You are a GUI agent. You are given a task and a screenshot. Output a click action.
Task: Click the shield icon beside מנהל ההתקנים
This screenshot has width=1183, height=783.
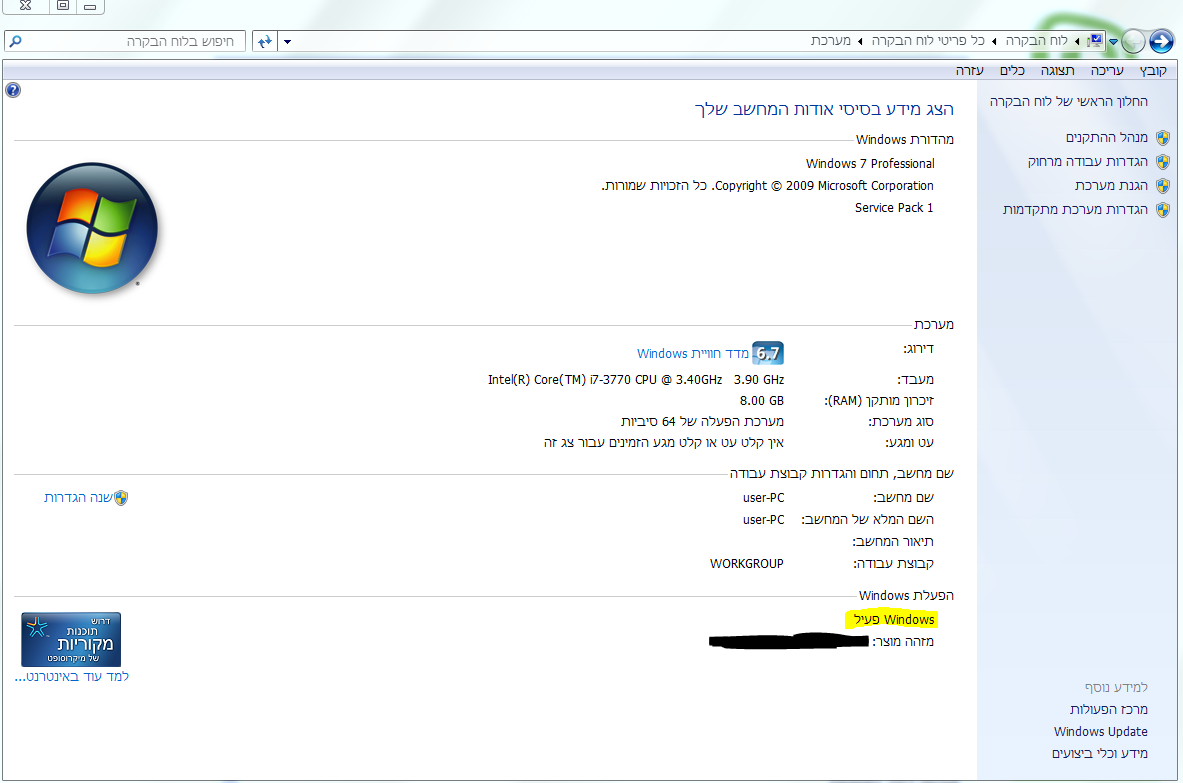pos(1163,138)
